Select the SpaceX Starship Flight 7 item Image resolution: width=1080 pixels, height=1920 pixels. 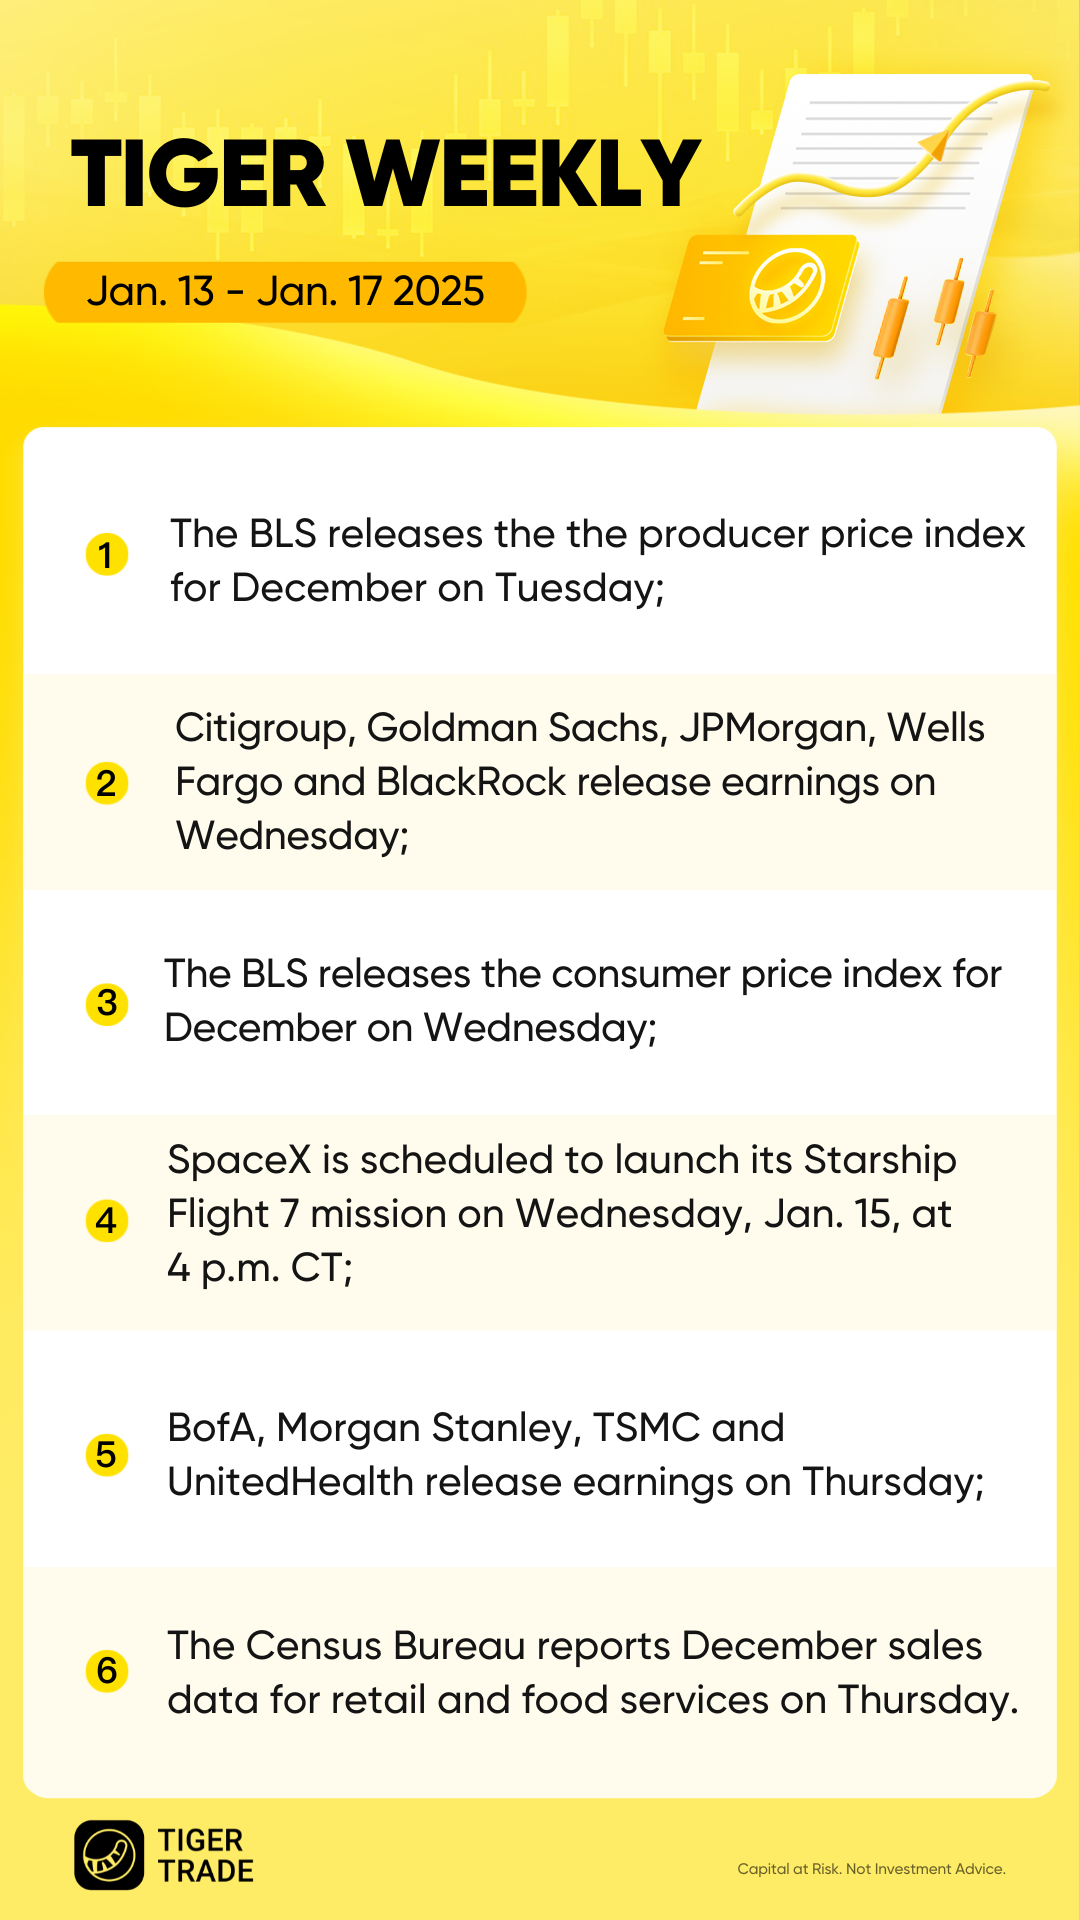(x=561, y=1214)
